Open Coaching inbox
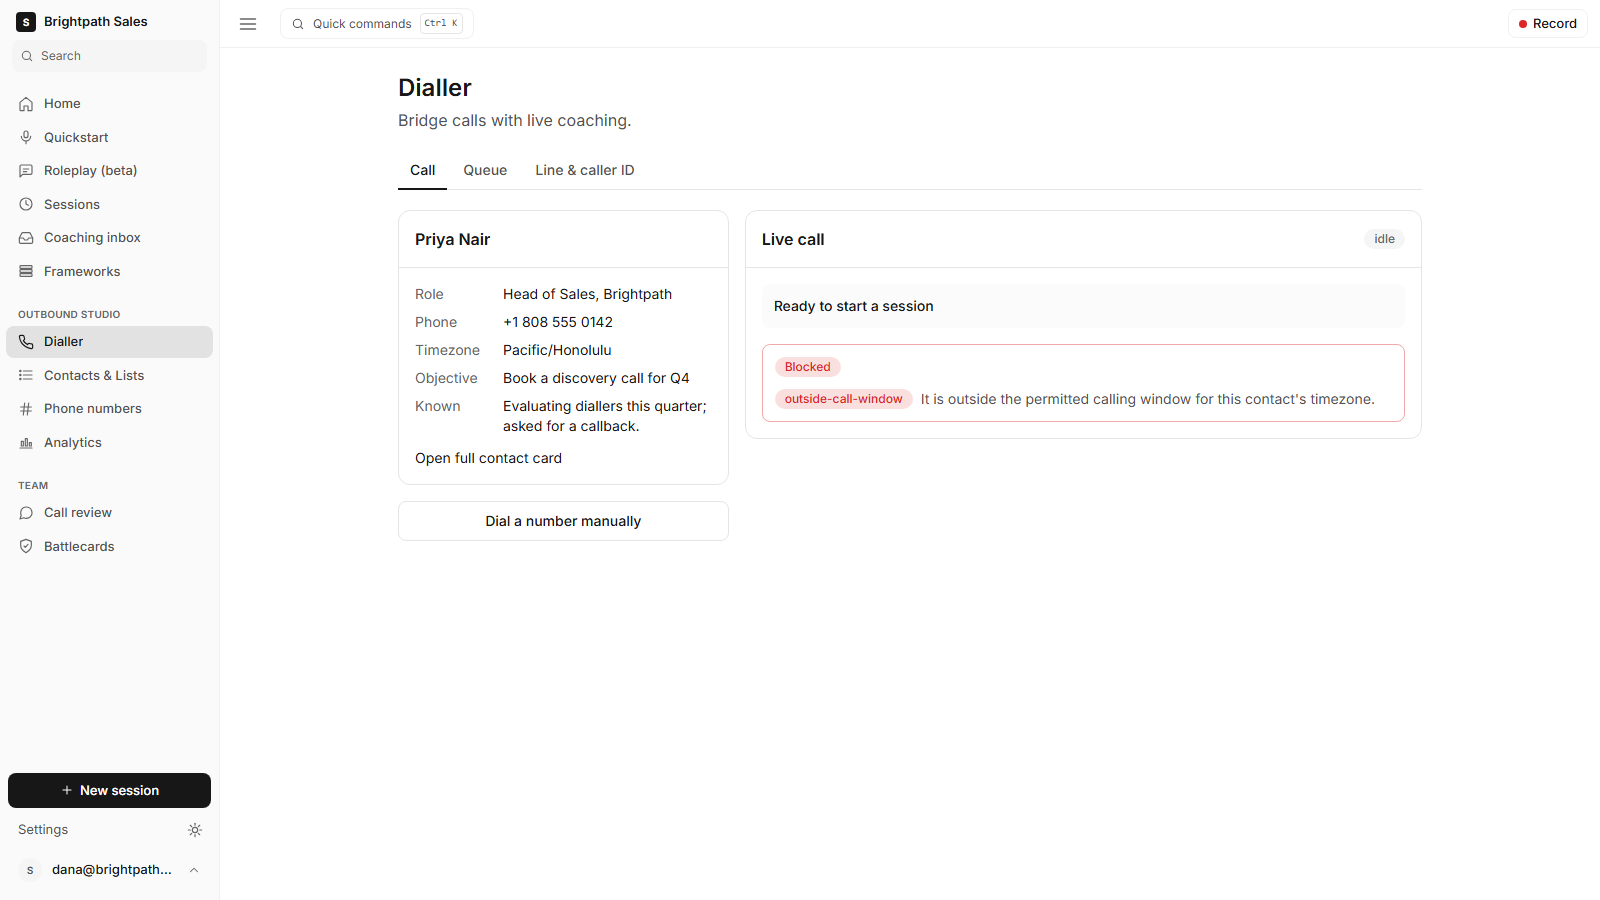 click(109, 238)
